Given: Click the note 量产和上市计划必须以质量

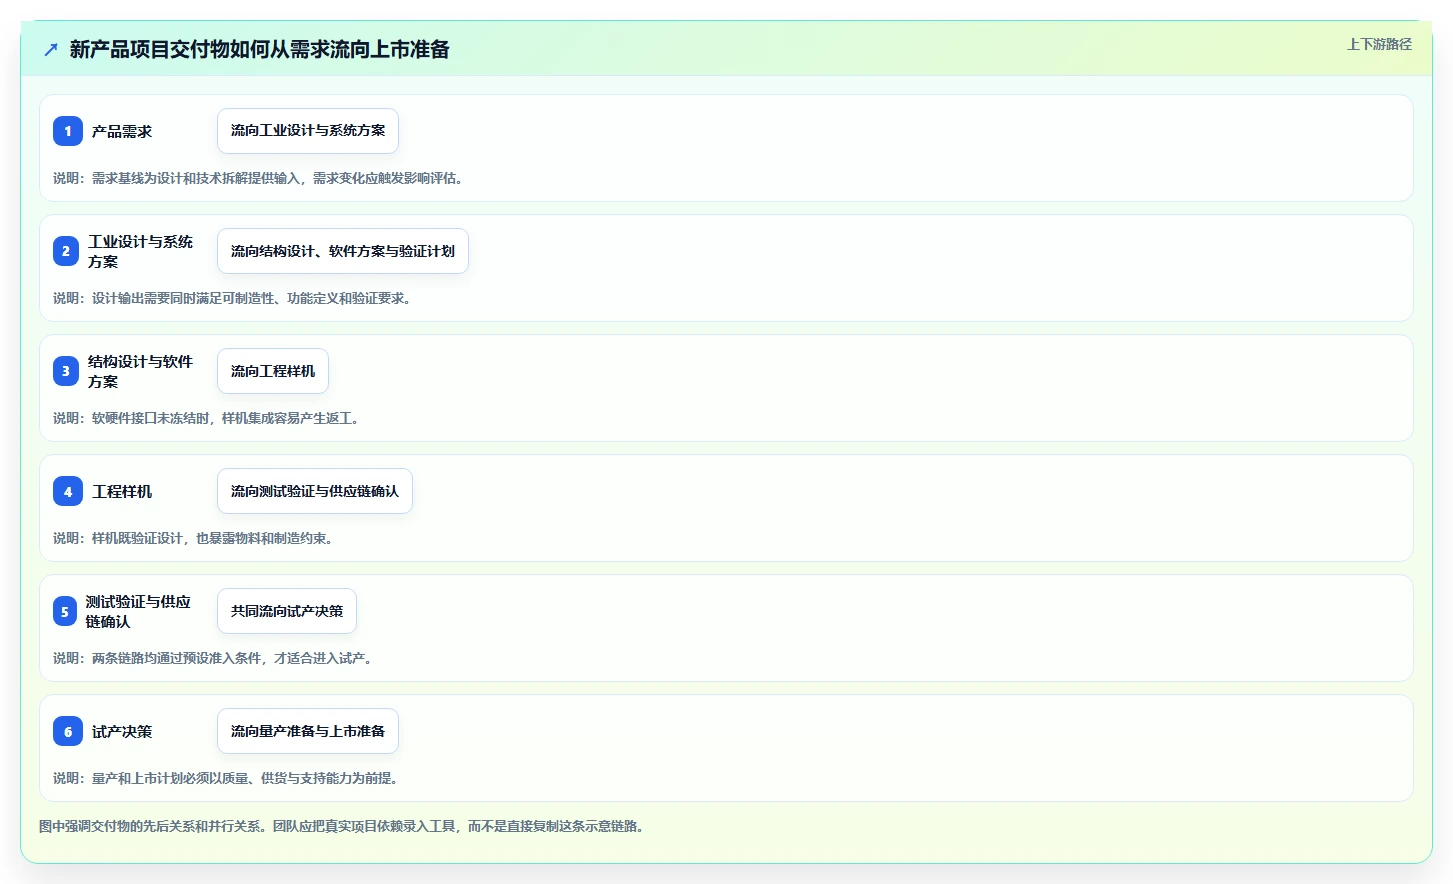Looking at the screenshot, I should 226,778.
